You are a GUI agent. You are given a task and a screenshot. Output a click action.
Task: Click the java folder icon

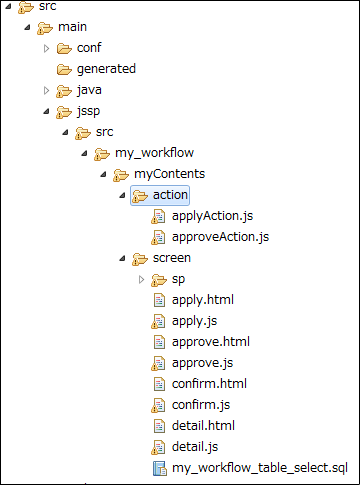64,91
